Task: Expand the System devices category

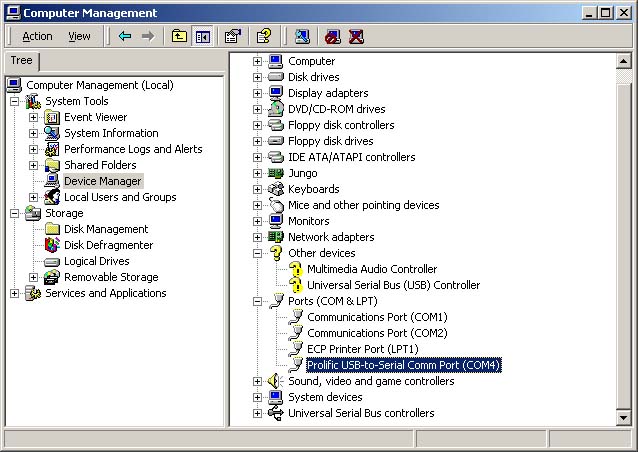Action: 257,397
